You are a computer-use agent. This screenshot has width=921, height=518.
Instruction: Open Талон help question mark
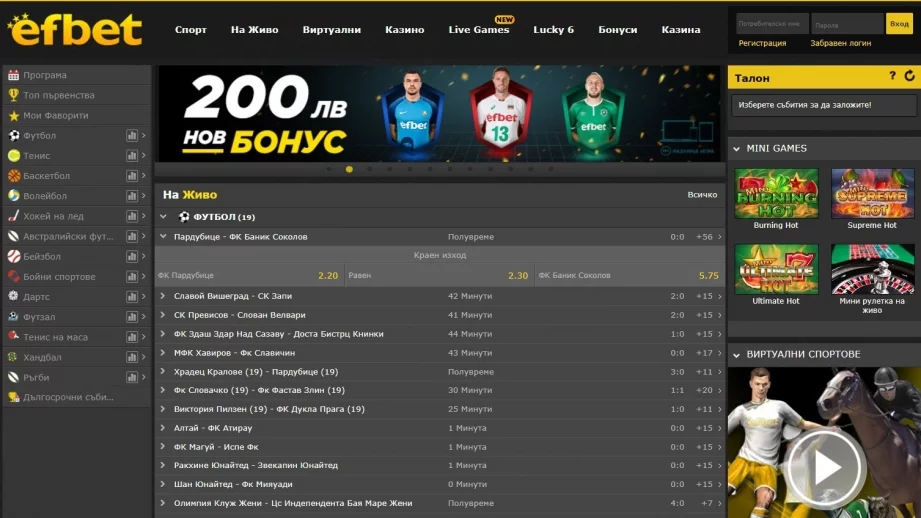[x=892, y=76]
